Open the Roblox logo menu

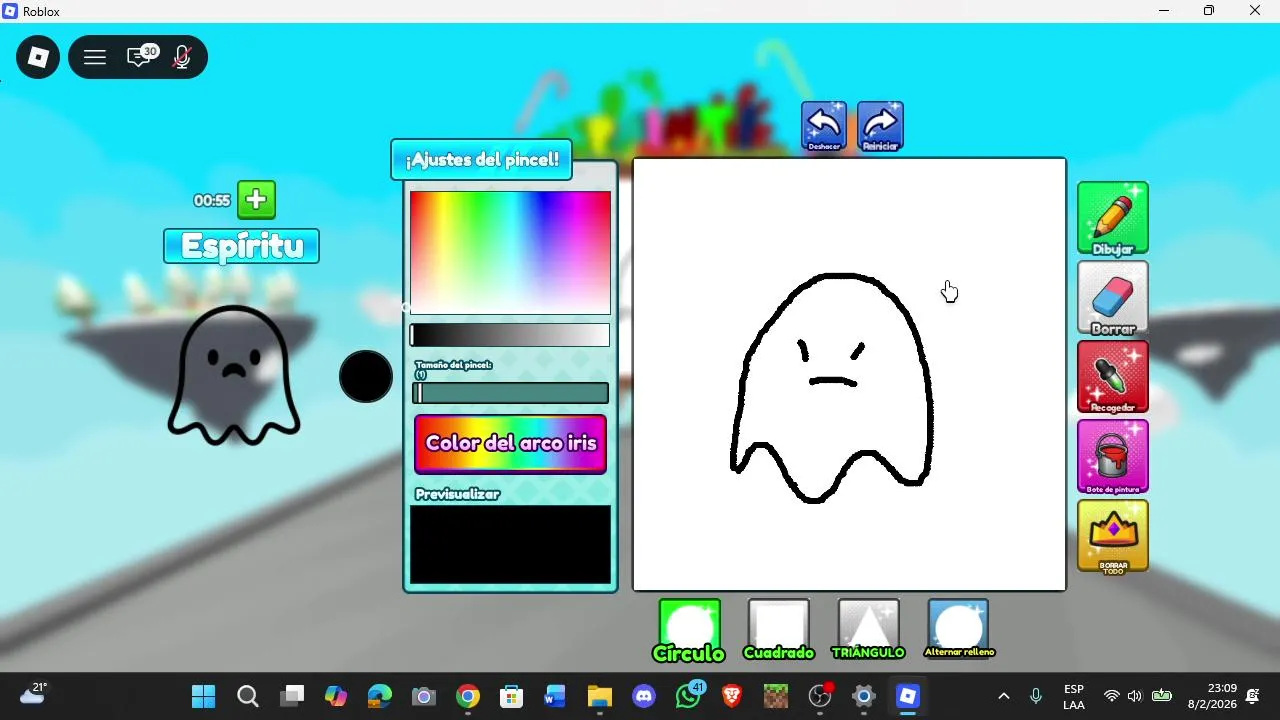38,58
